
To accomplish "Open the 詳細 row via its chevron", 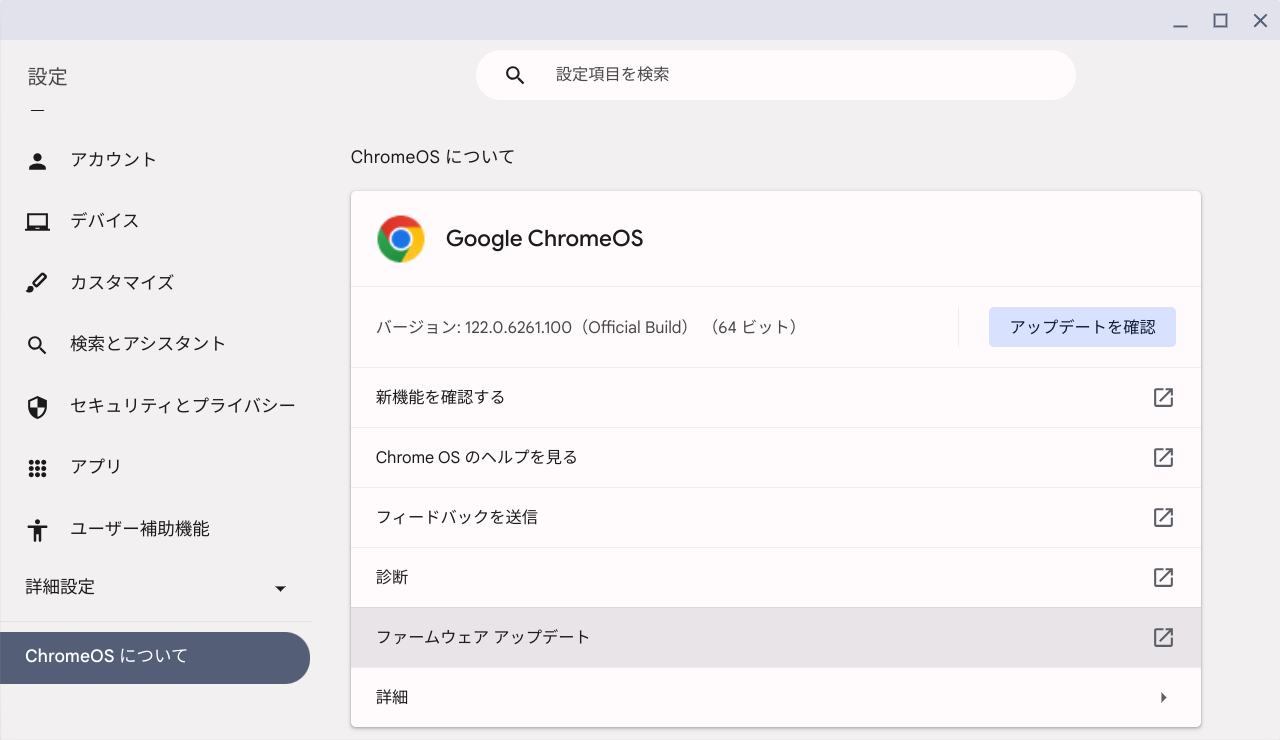I will tap(1163, 696).
